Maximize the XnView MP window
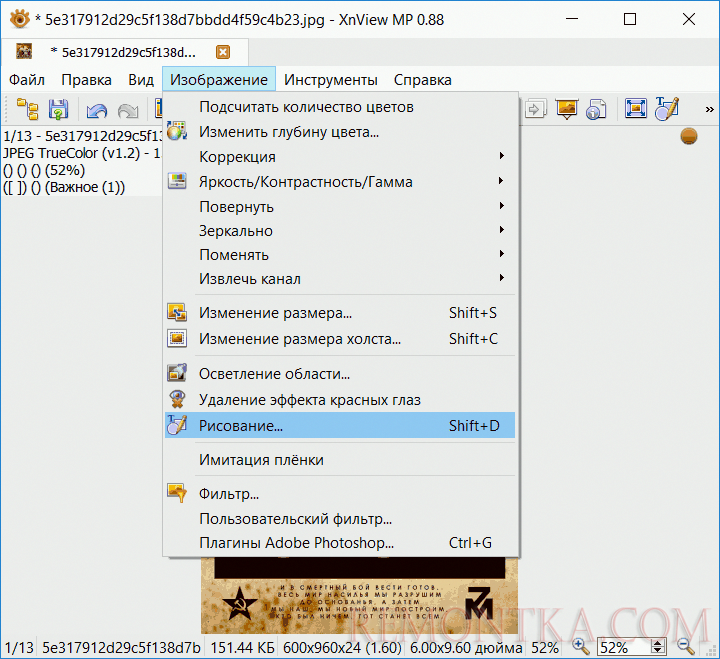The height and width of the screenshot is (659, 720). 630,19
